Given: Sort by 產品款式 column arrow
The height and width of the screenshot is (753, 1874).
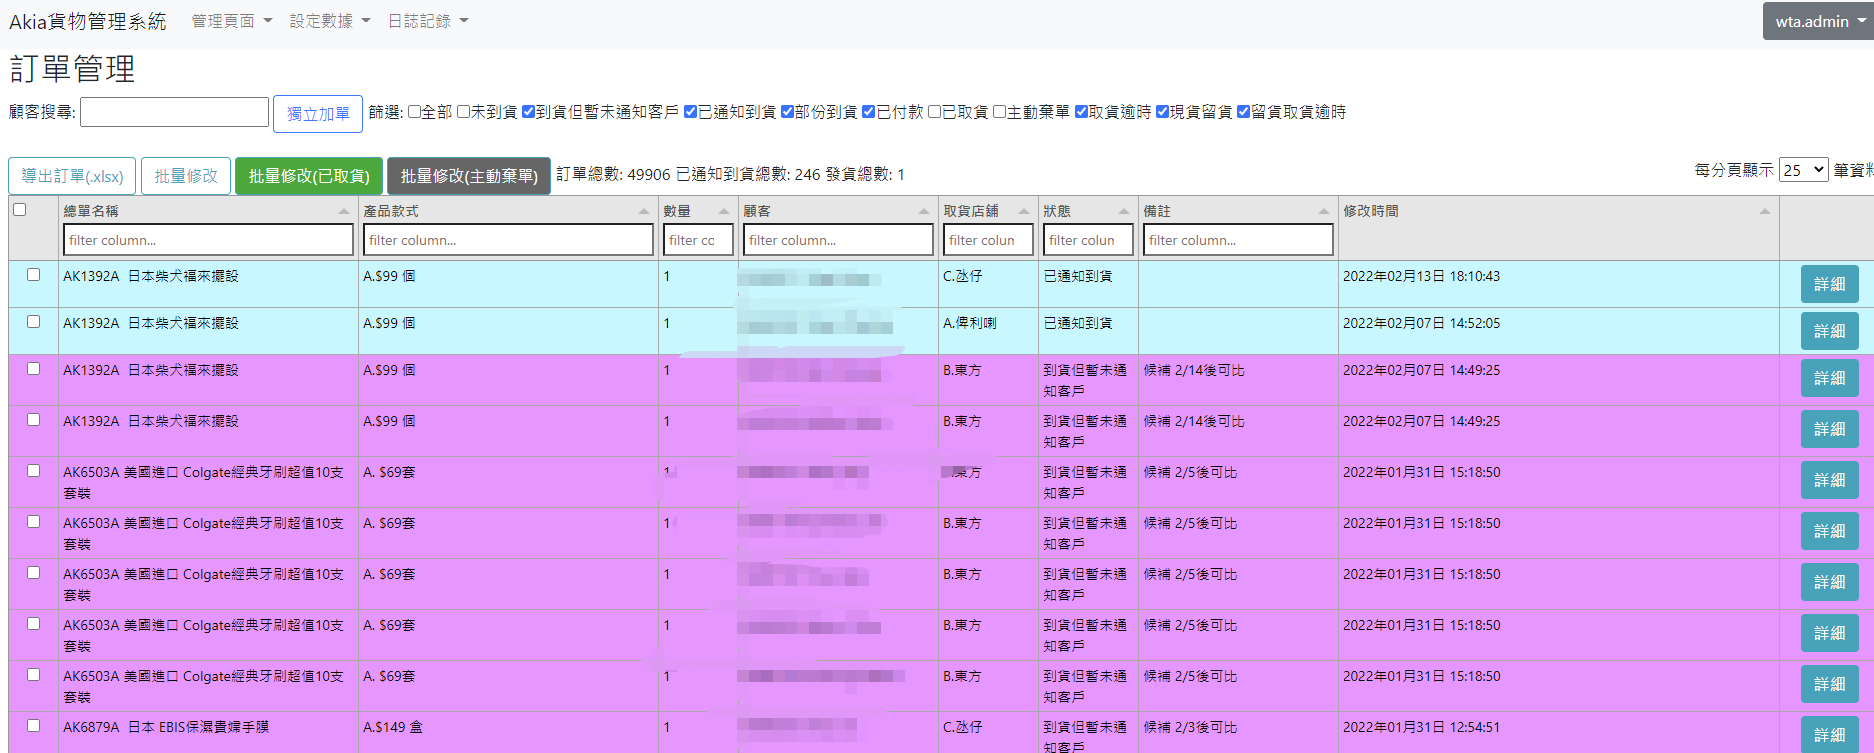Looking at the screenshot, I should click(x=644, y=212).
